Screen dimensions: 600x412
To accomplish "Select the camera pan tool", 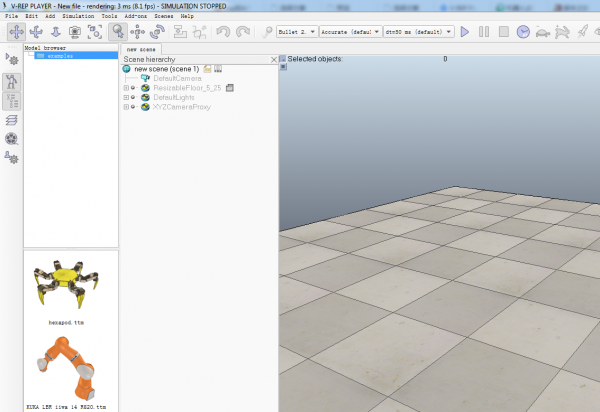I will tap(15, 32).
